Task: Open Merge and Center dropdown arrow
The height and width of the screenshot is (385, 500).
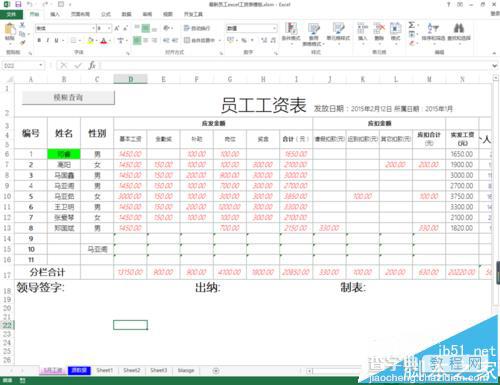Action: (x=220, y=40)
